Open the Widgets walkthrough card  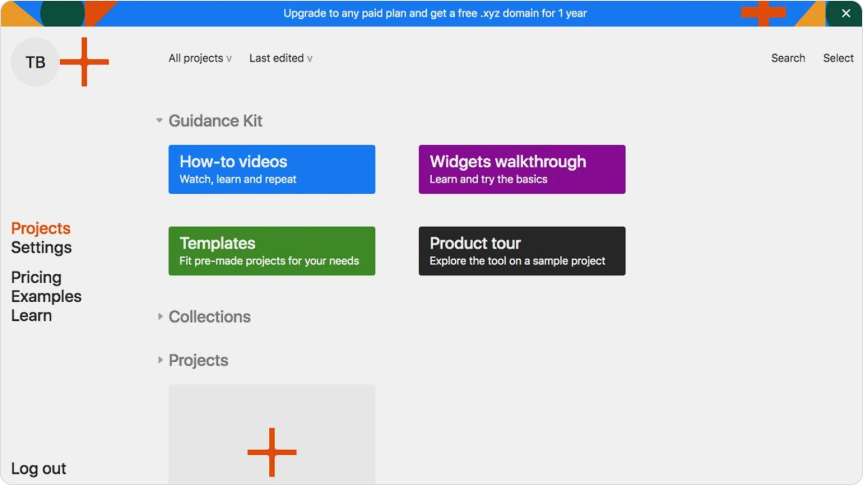522,169
